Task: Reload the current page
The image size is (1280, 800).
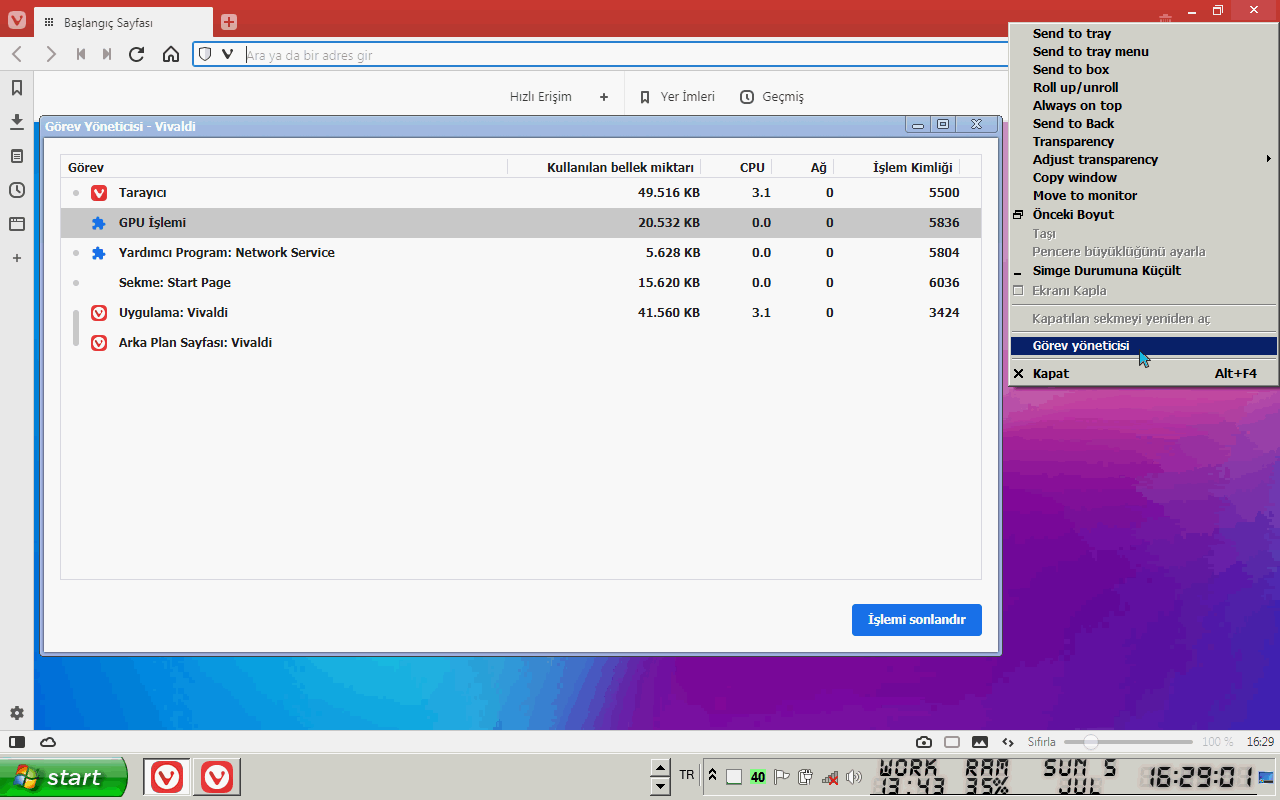Action: point(137,54)
